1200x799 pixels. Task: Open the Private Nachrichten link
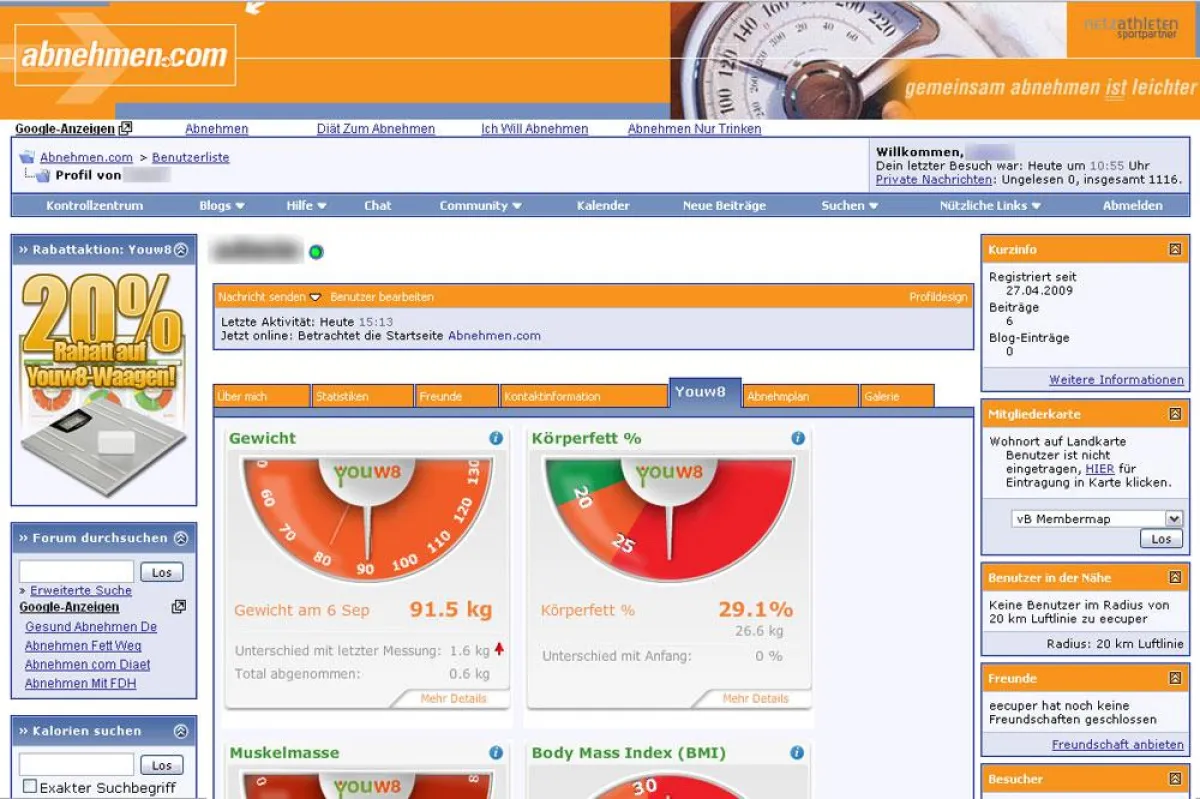pos(934,179)
